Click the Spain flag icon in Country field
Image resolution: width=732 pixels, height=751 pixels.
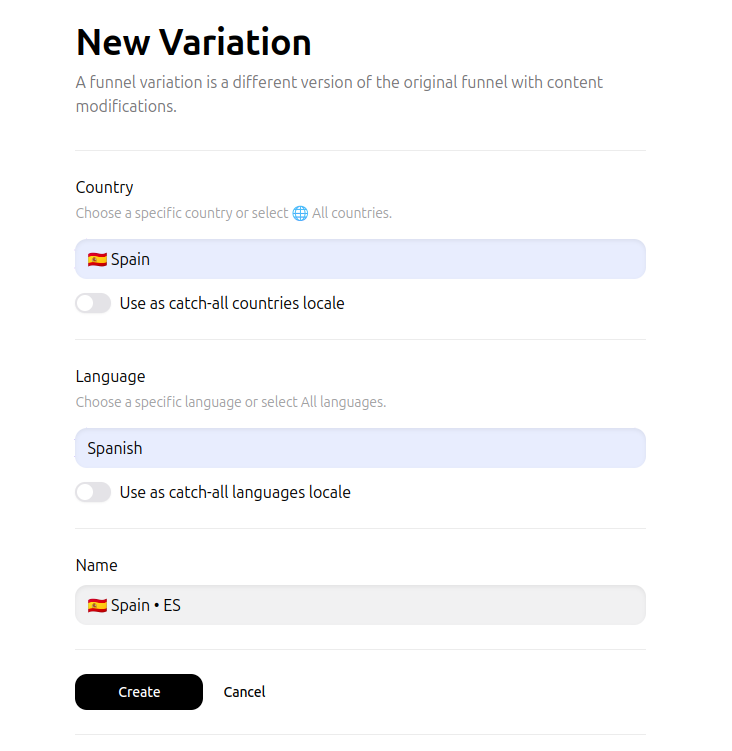[x=97, y=260]
